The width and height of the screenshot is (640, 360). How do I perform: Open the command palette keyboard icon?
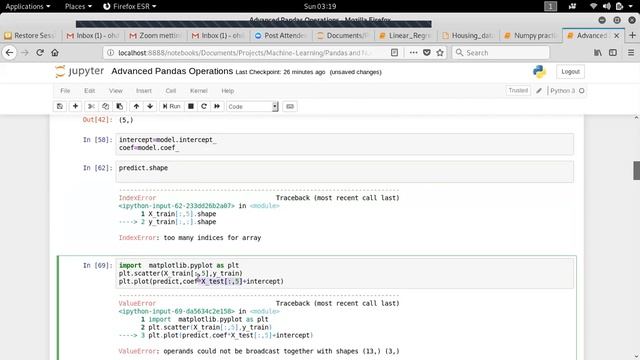pyautogui.click(x=290, y=107)
